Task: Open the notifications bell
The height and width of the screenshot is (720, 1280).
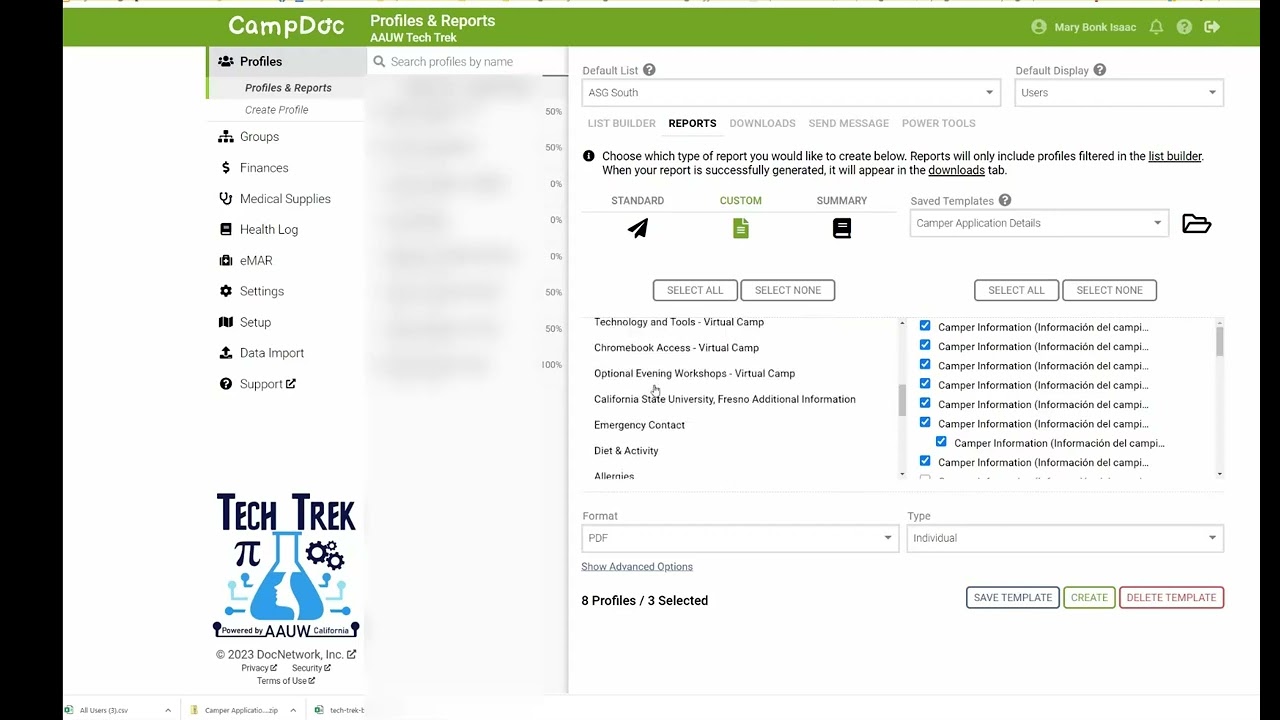Action: [1156, 27]
